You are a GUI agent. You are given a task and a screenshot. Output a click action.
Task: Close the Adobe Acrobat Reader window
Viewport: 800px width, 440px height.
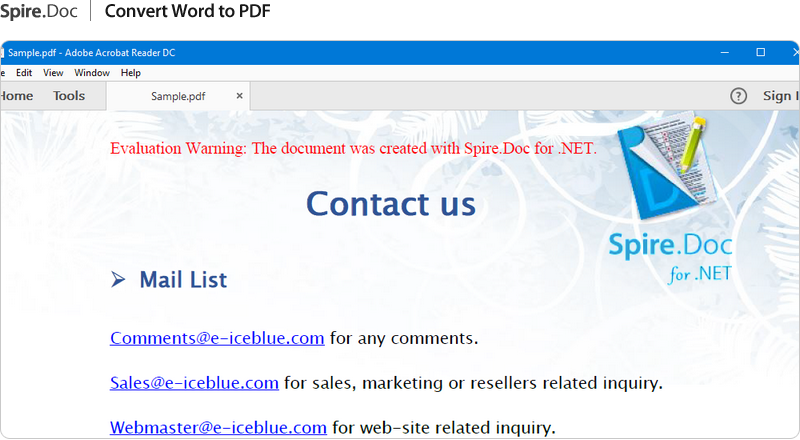[x=793, y=52]
